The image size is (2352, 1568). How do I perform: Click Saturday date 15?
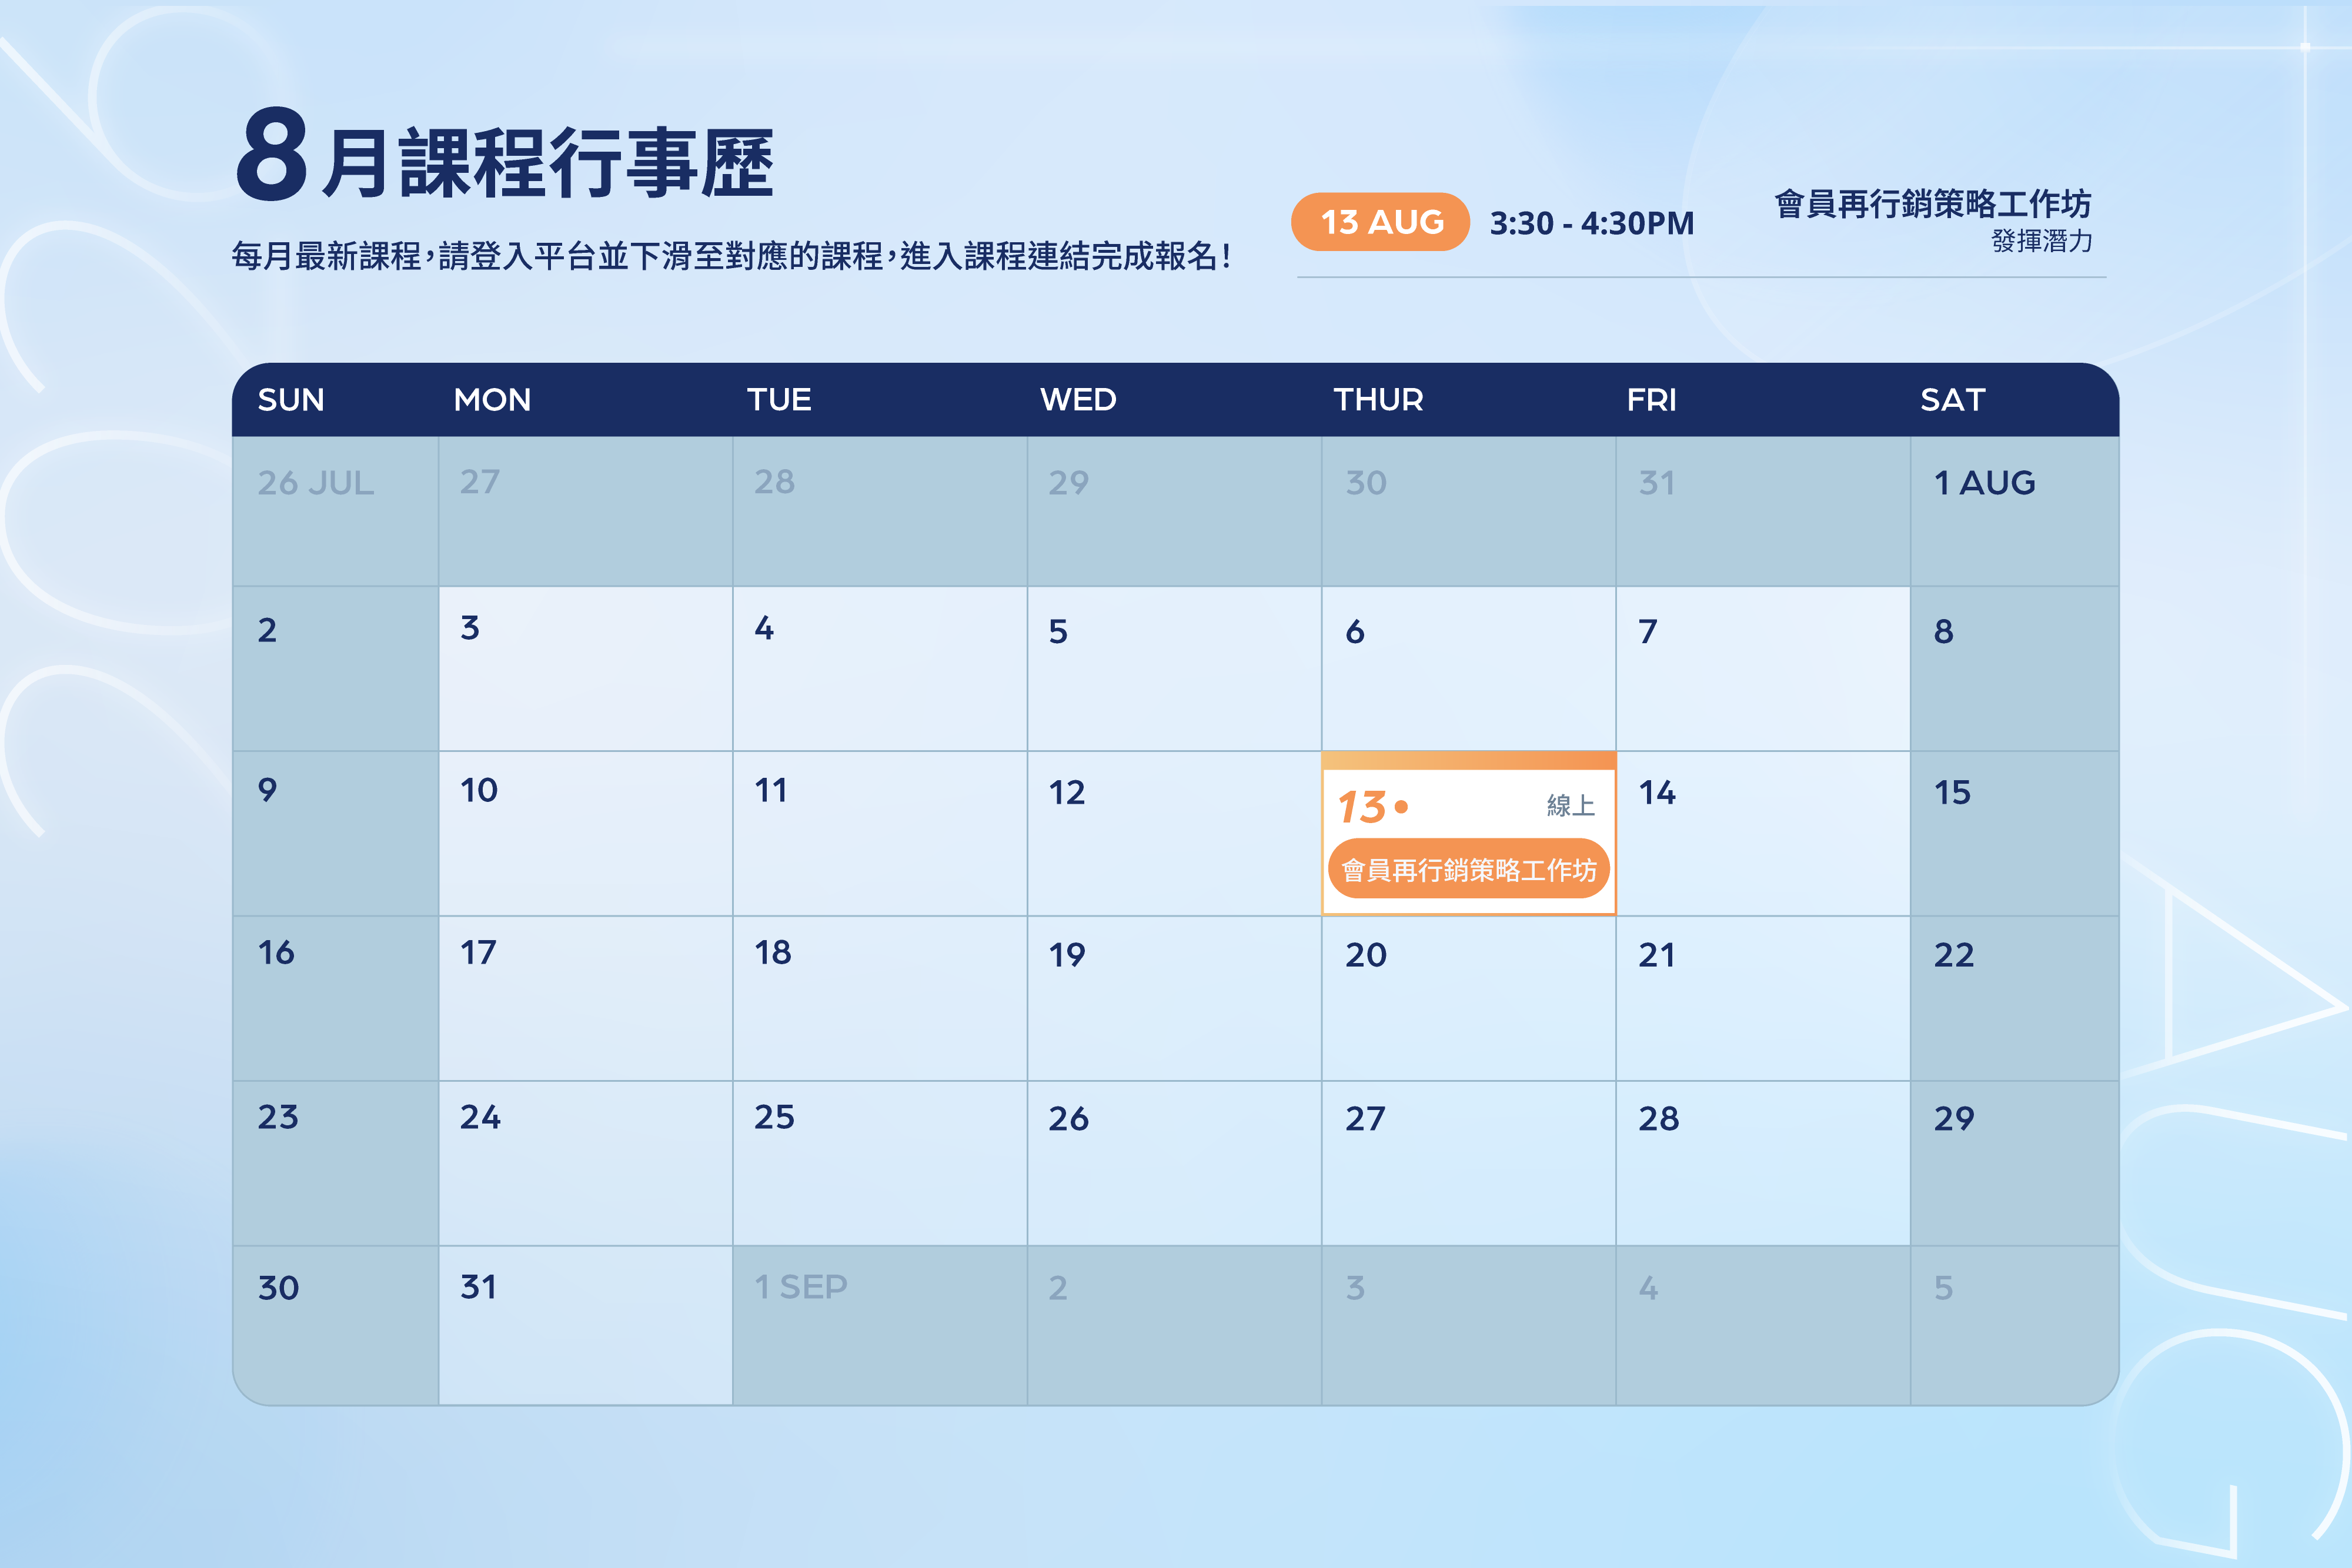point(1952,792)
